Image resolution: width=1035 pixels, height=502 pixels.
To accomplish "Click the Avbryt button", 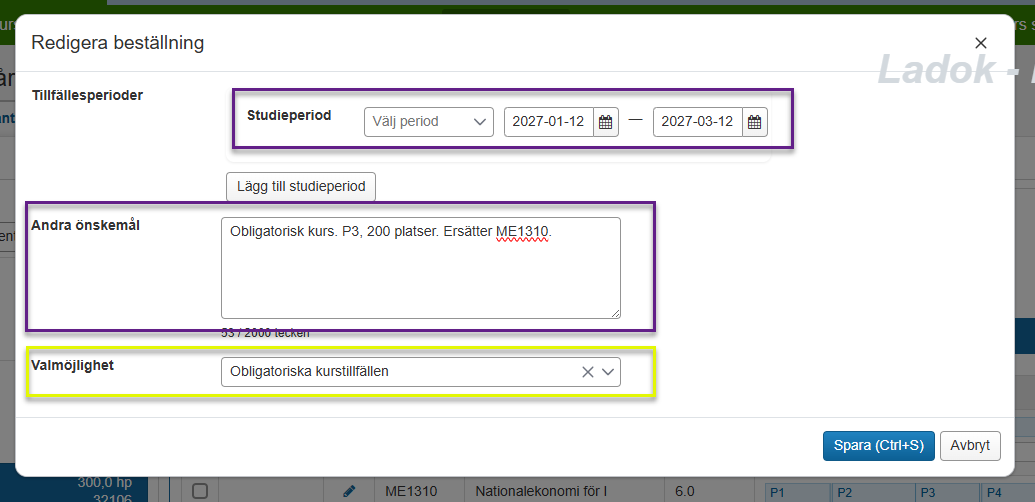I will [x=970, y=445].
